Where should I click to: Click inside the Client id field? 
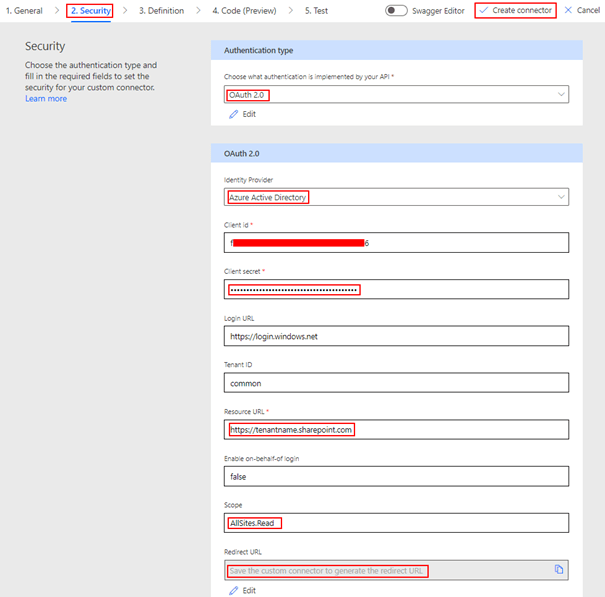pos(396,243)
